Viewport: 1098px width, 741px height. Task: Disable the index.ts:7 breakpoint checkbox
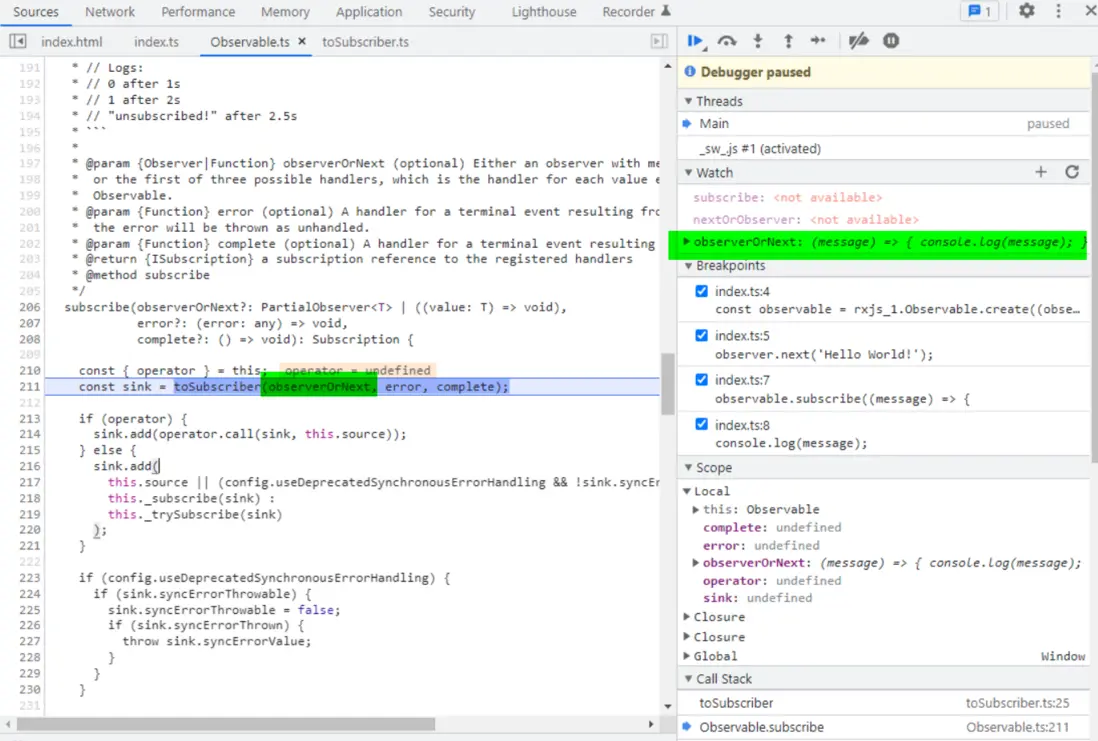(x=702, y=380)
